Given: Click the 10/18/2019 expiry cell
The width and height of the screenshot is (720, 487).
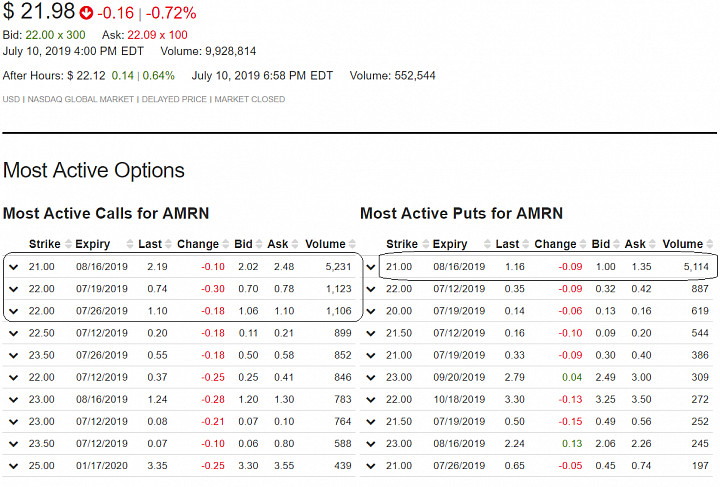Looking at the screenshot, I should (x=459, y=400).
